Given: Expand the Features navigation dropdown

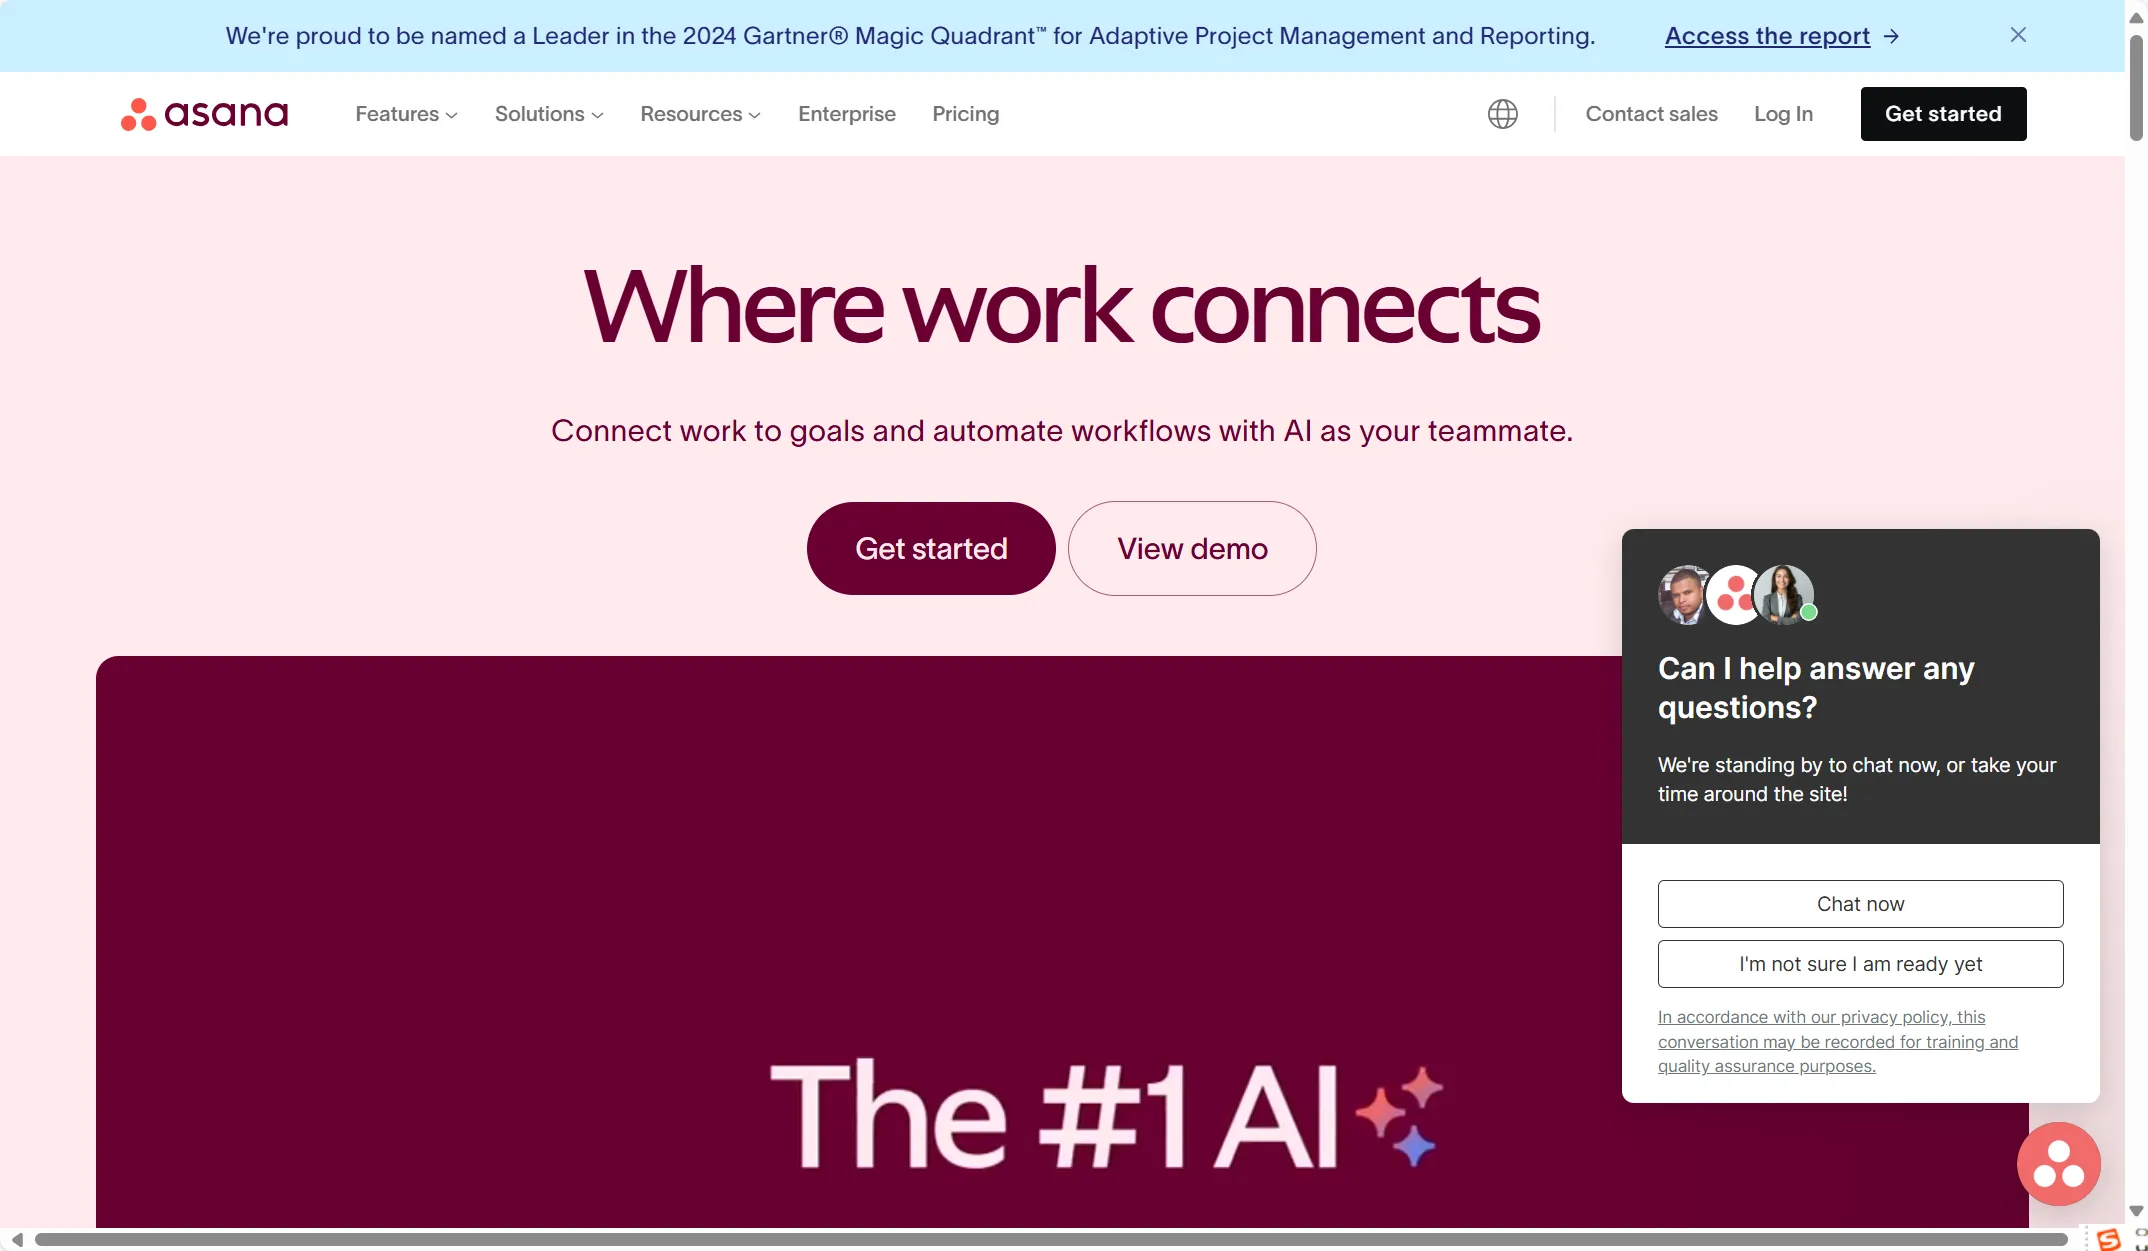Looking at the screenshot, I should (x=405, y=113).
